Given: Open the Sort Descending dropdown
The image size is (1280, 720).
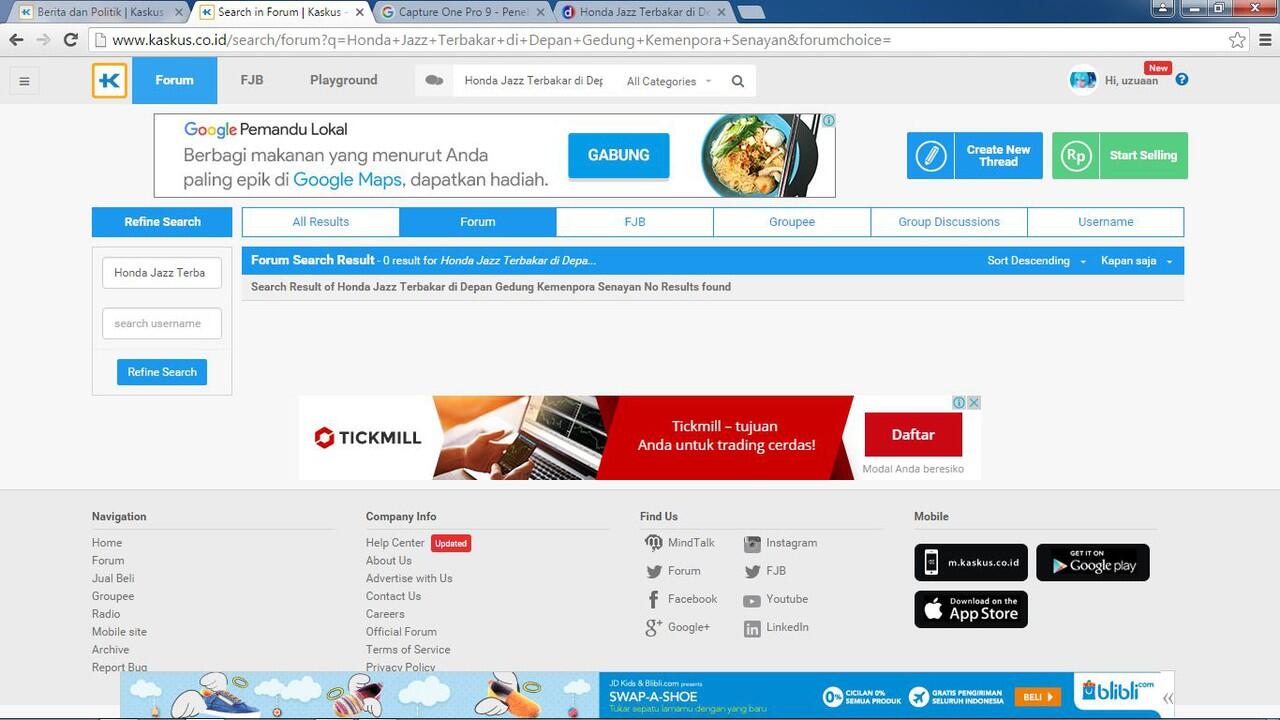Looking at the screenshot, I should tap(1036, 261).
